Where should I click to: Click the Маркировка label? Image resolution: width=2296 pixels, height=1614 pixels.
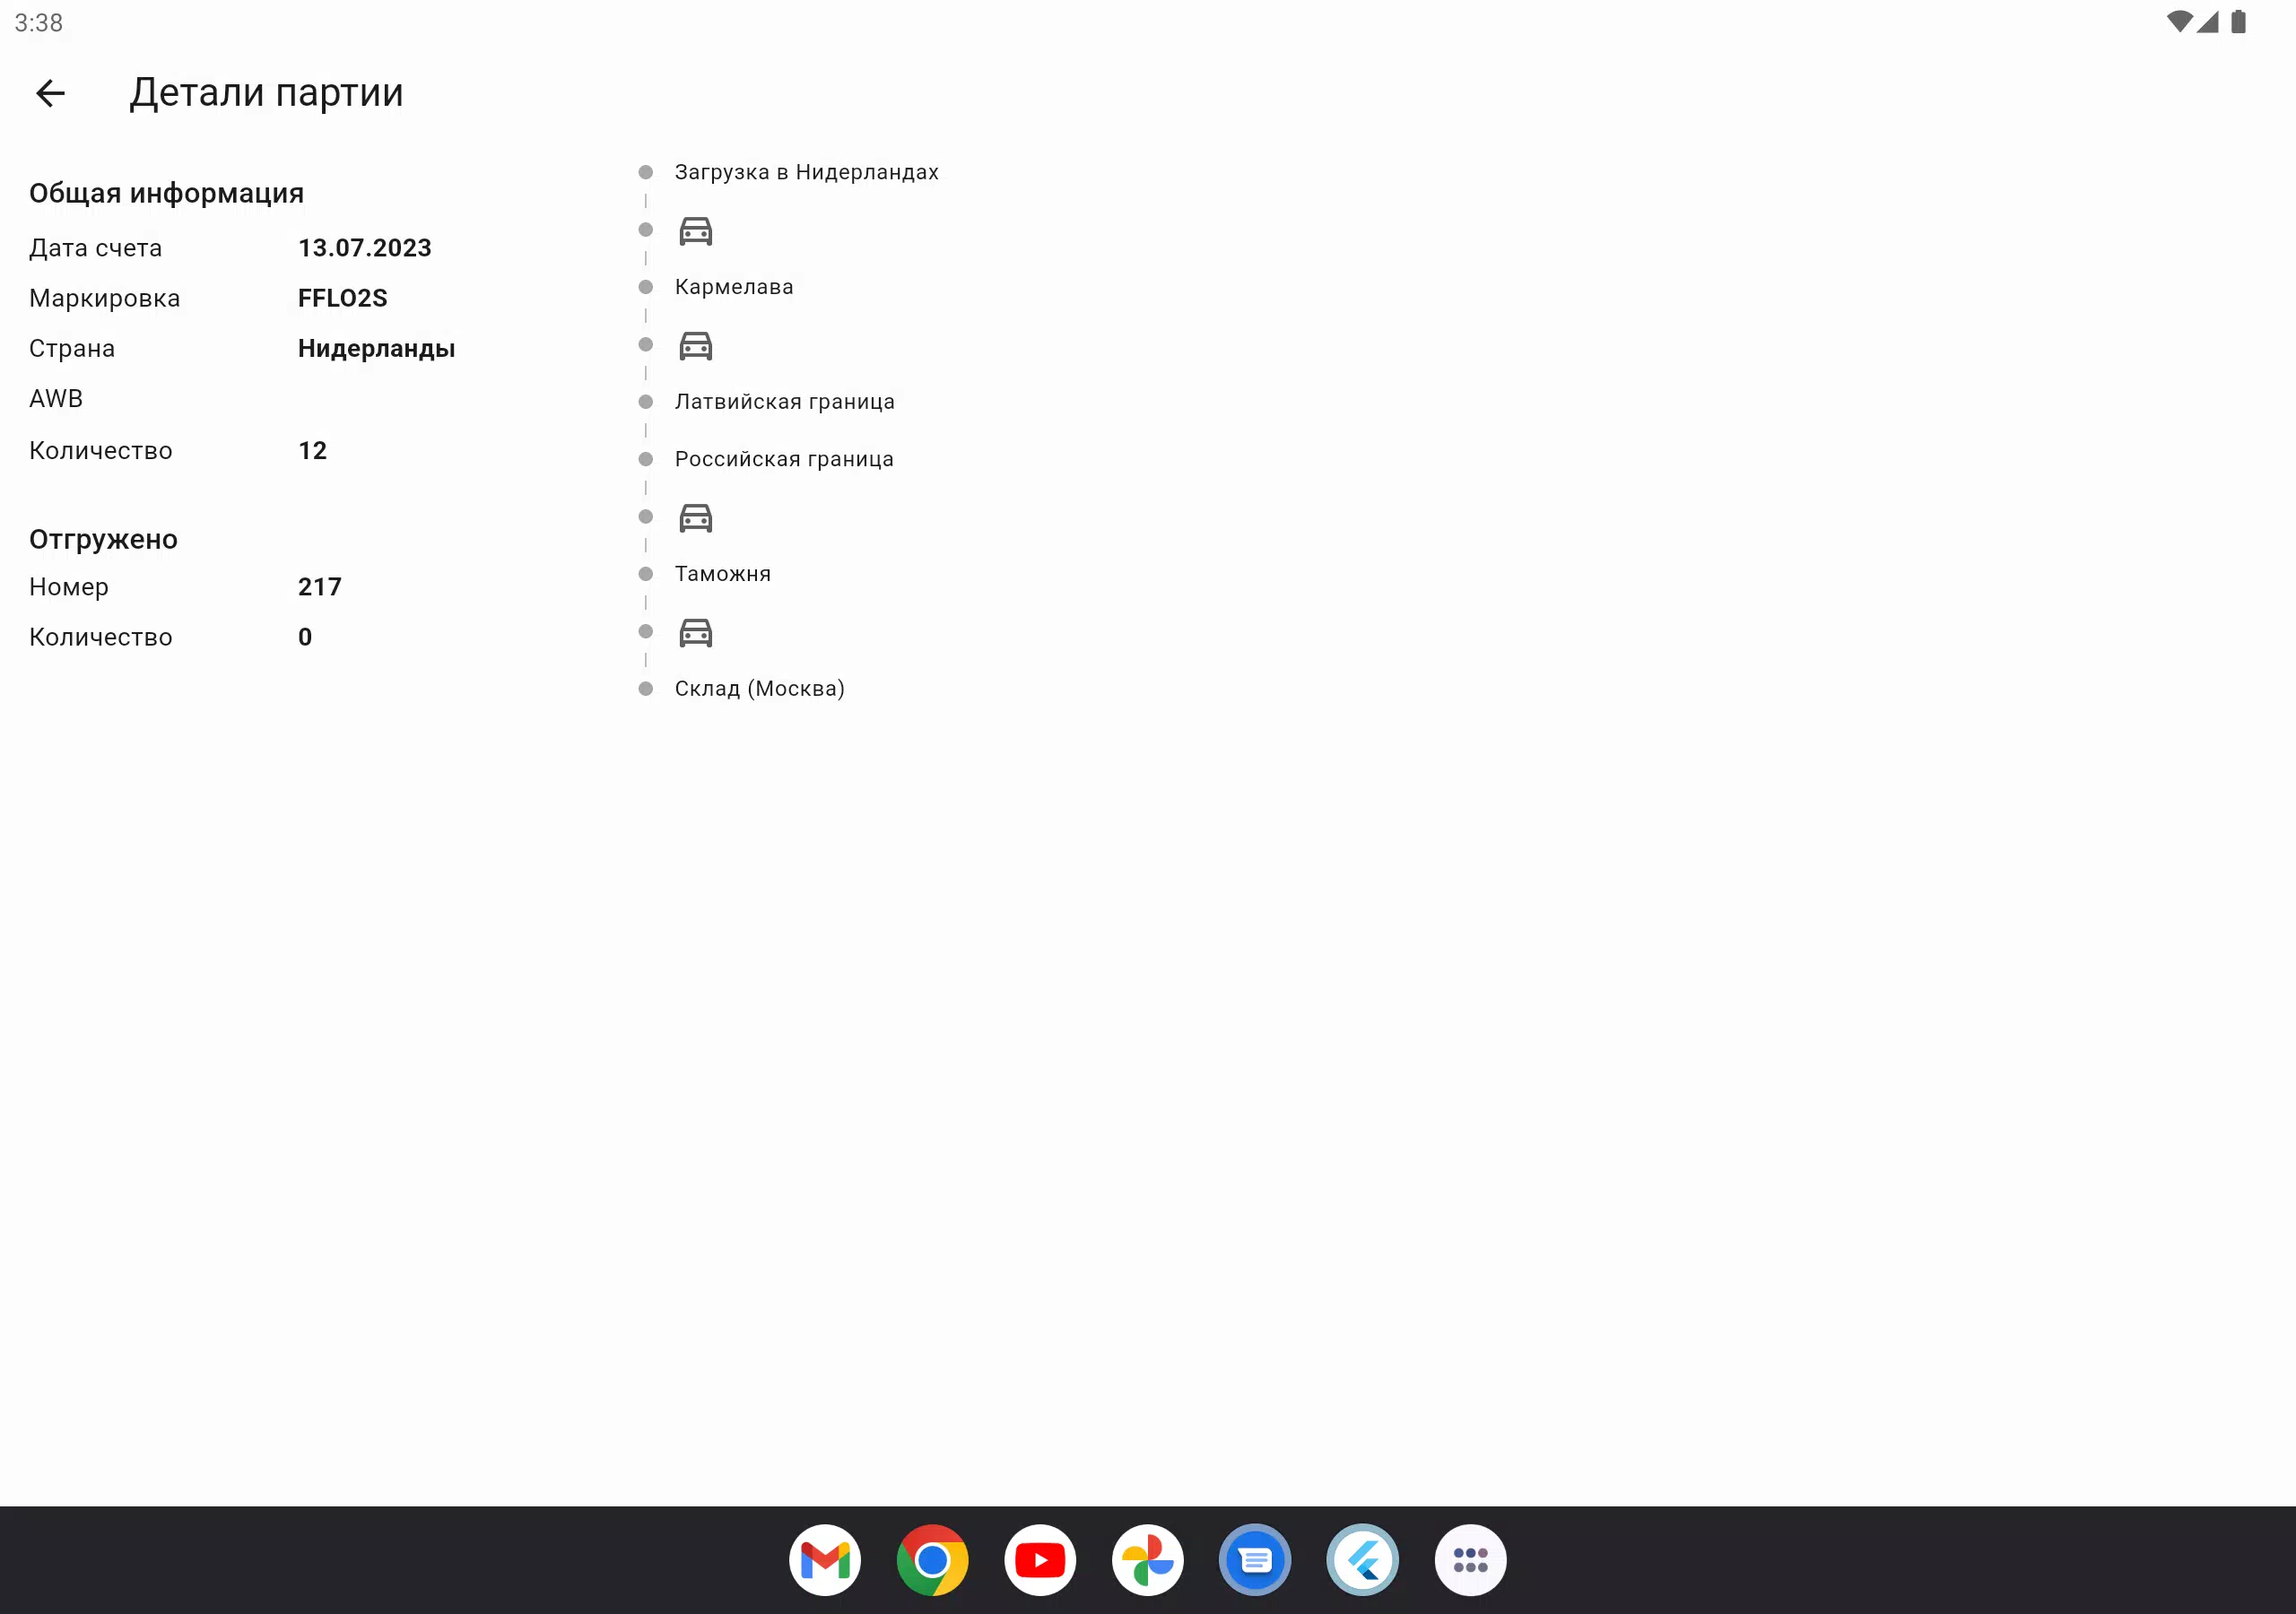click(x=105, y=298)
